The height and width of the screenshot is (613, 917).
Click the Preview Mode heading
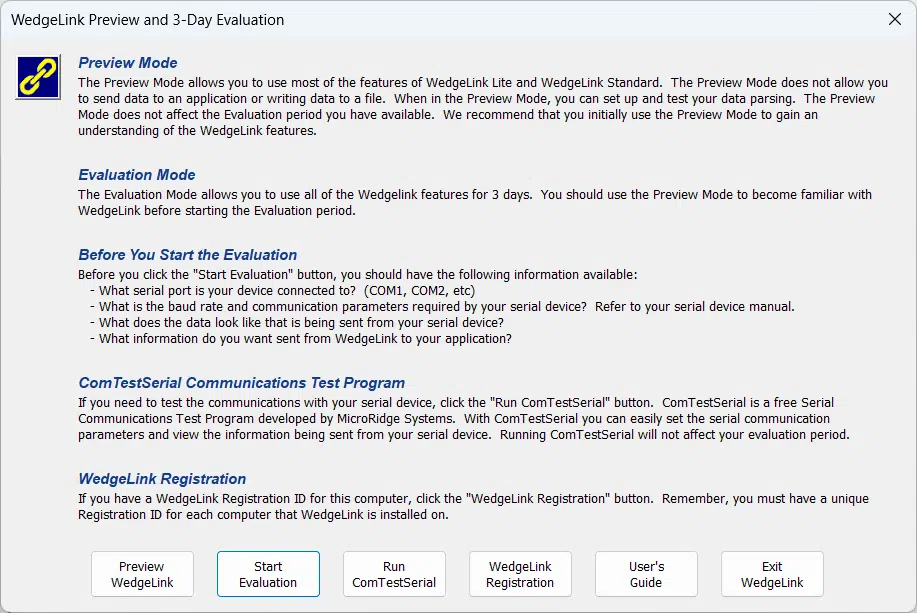127,63
